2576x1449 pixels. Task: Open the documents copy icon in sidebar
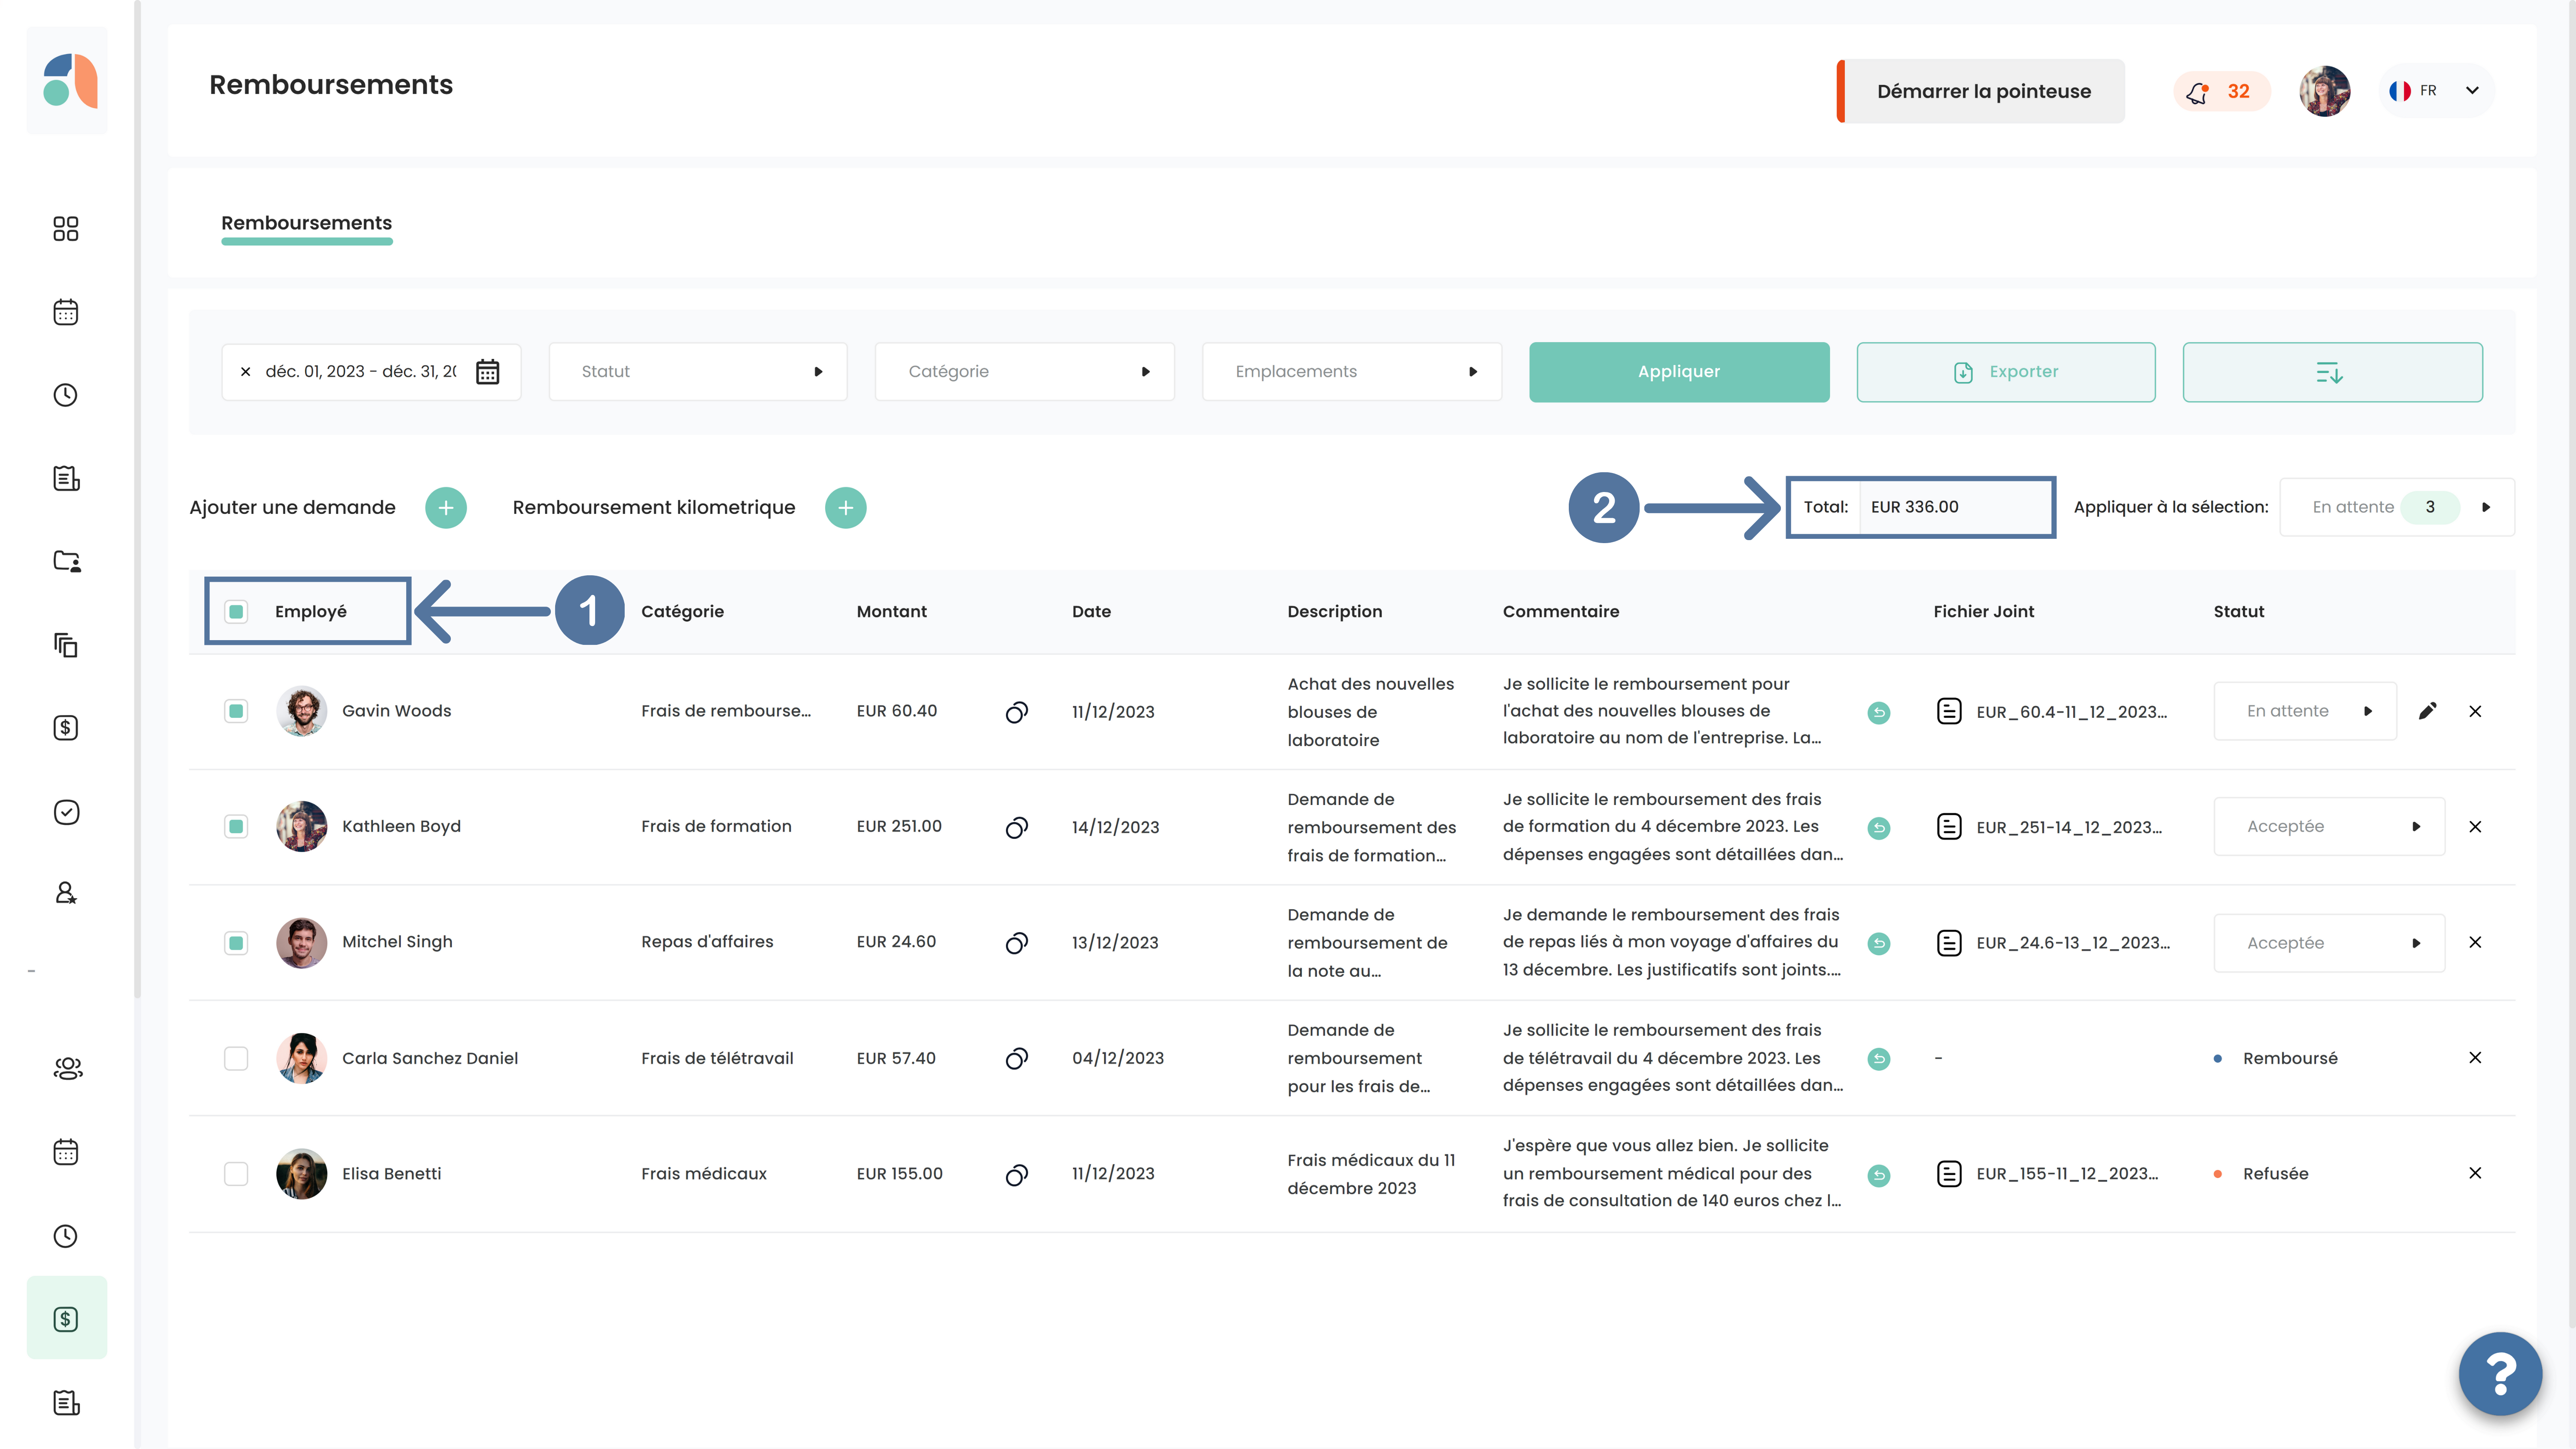(66, 645)
